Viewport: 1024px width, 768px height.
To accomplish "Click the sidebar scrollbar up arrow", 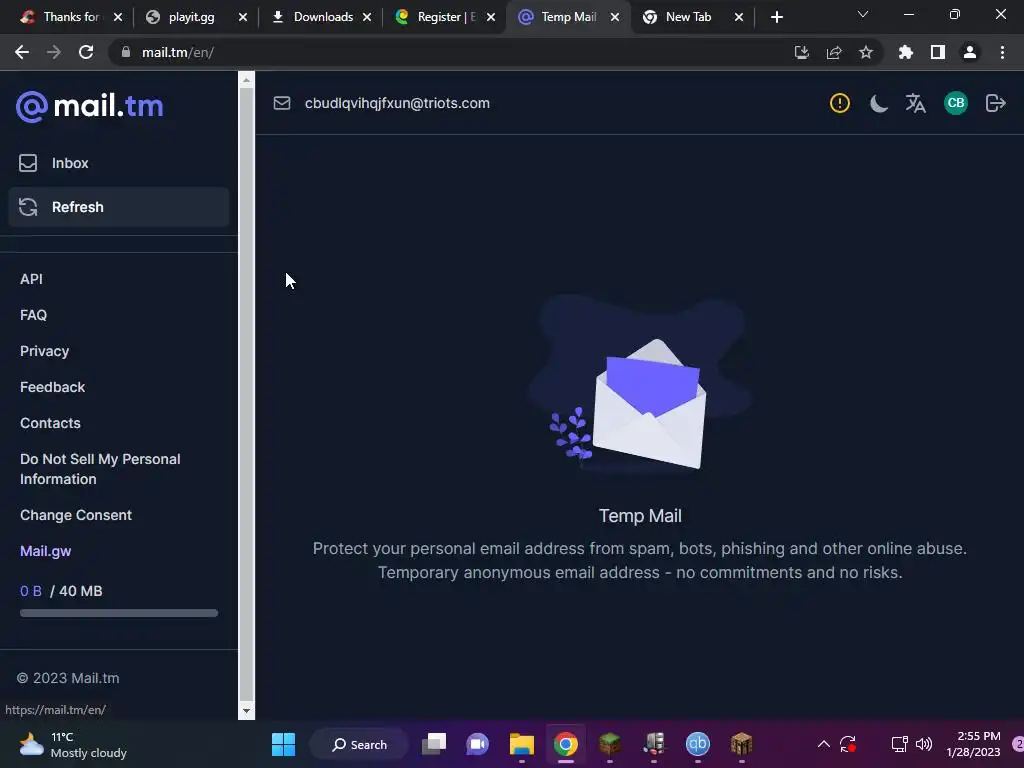I will (x=246, y=80).
